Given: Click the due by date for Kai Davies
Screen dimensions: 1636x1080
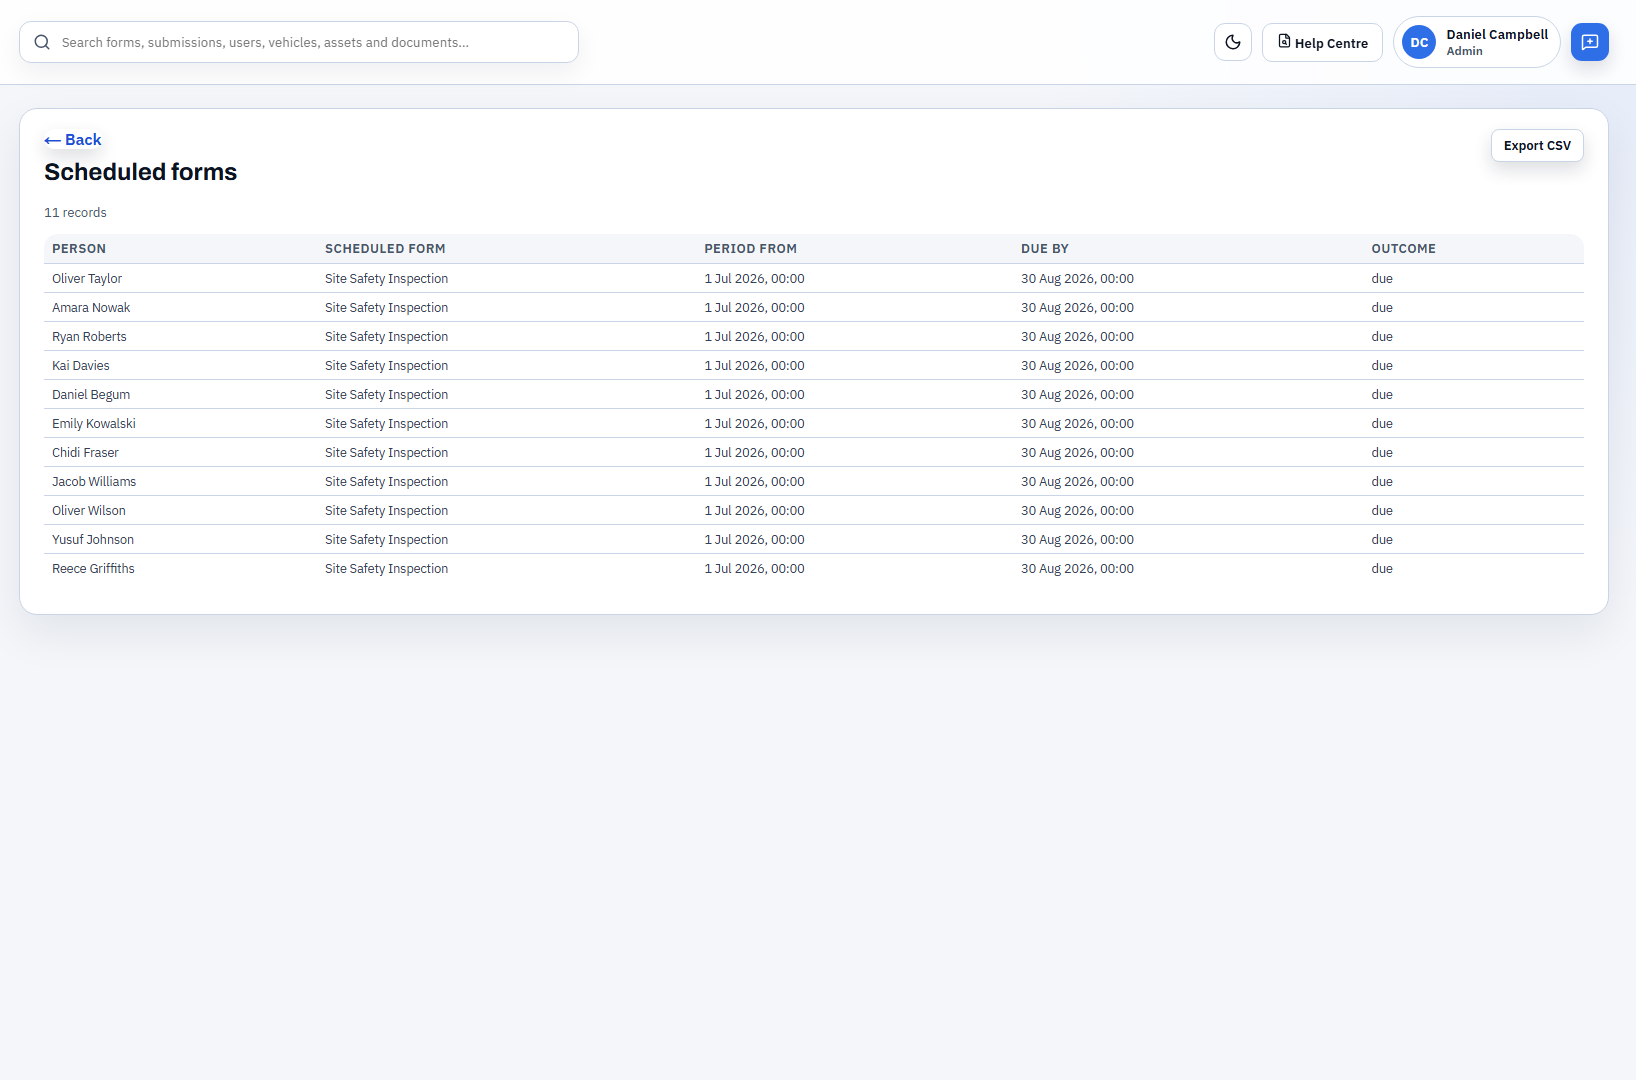Looking at the screenshot, I should click(x=1077, y=366).
